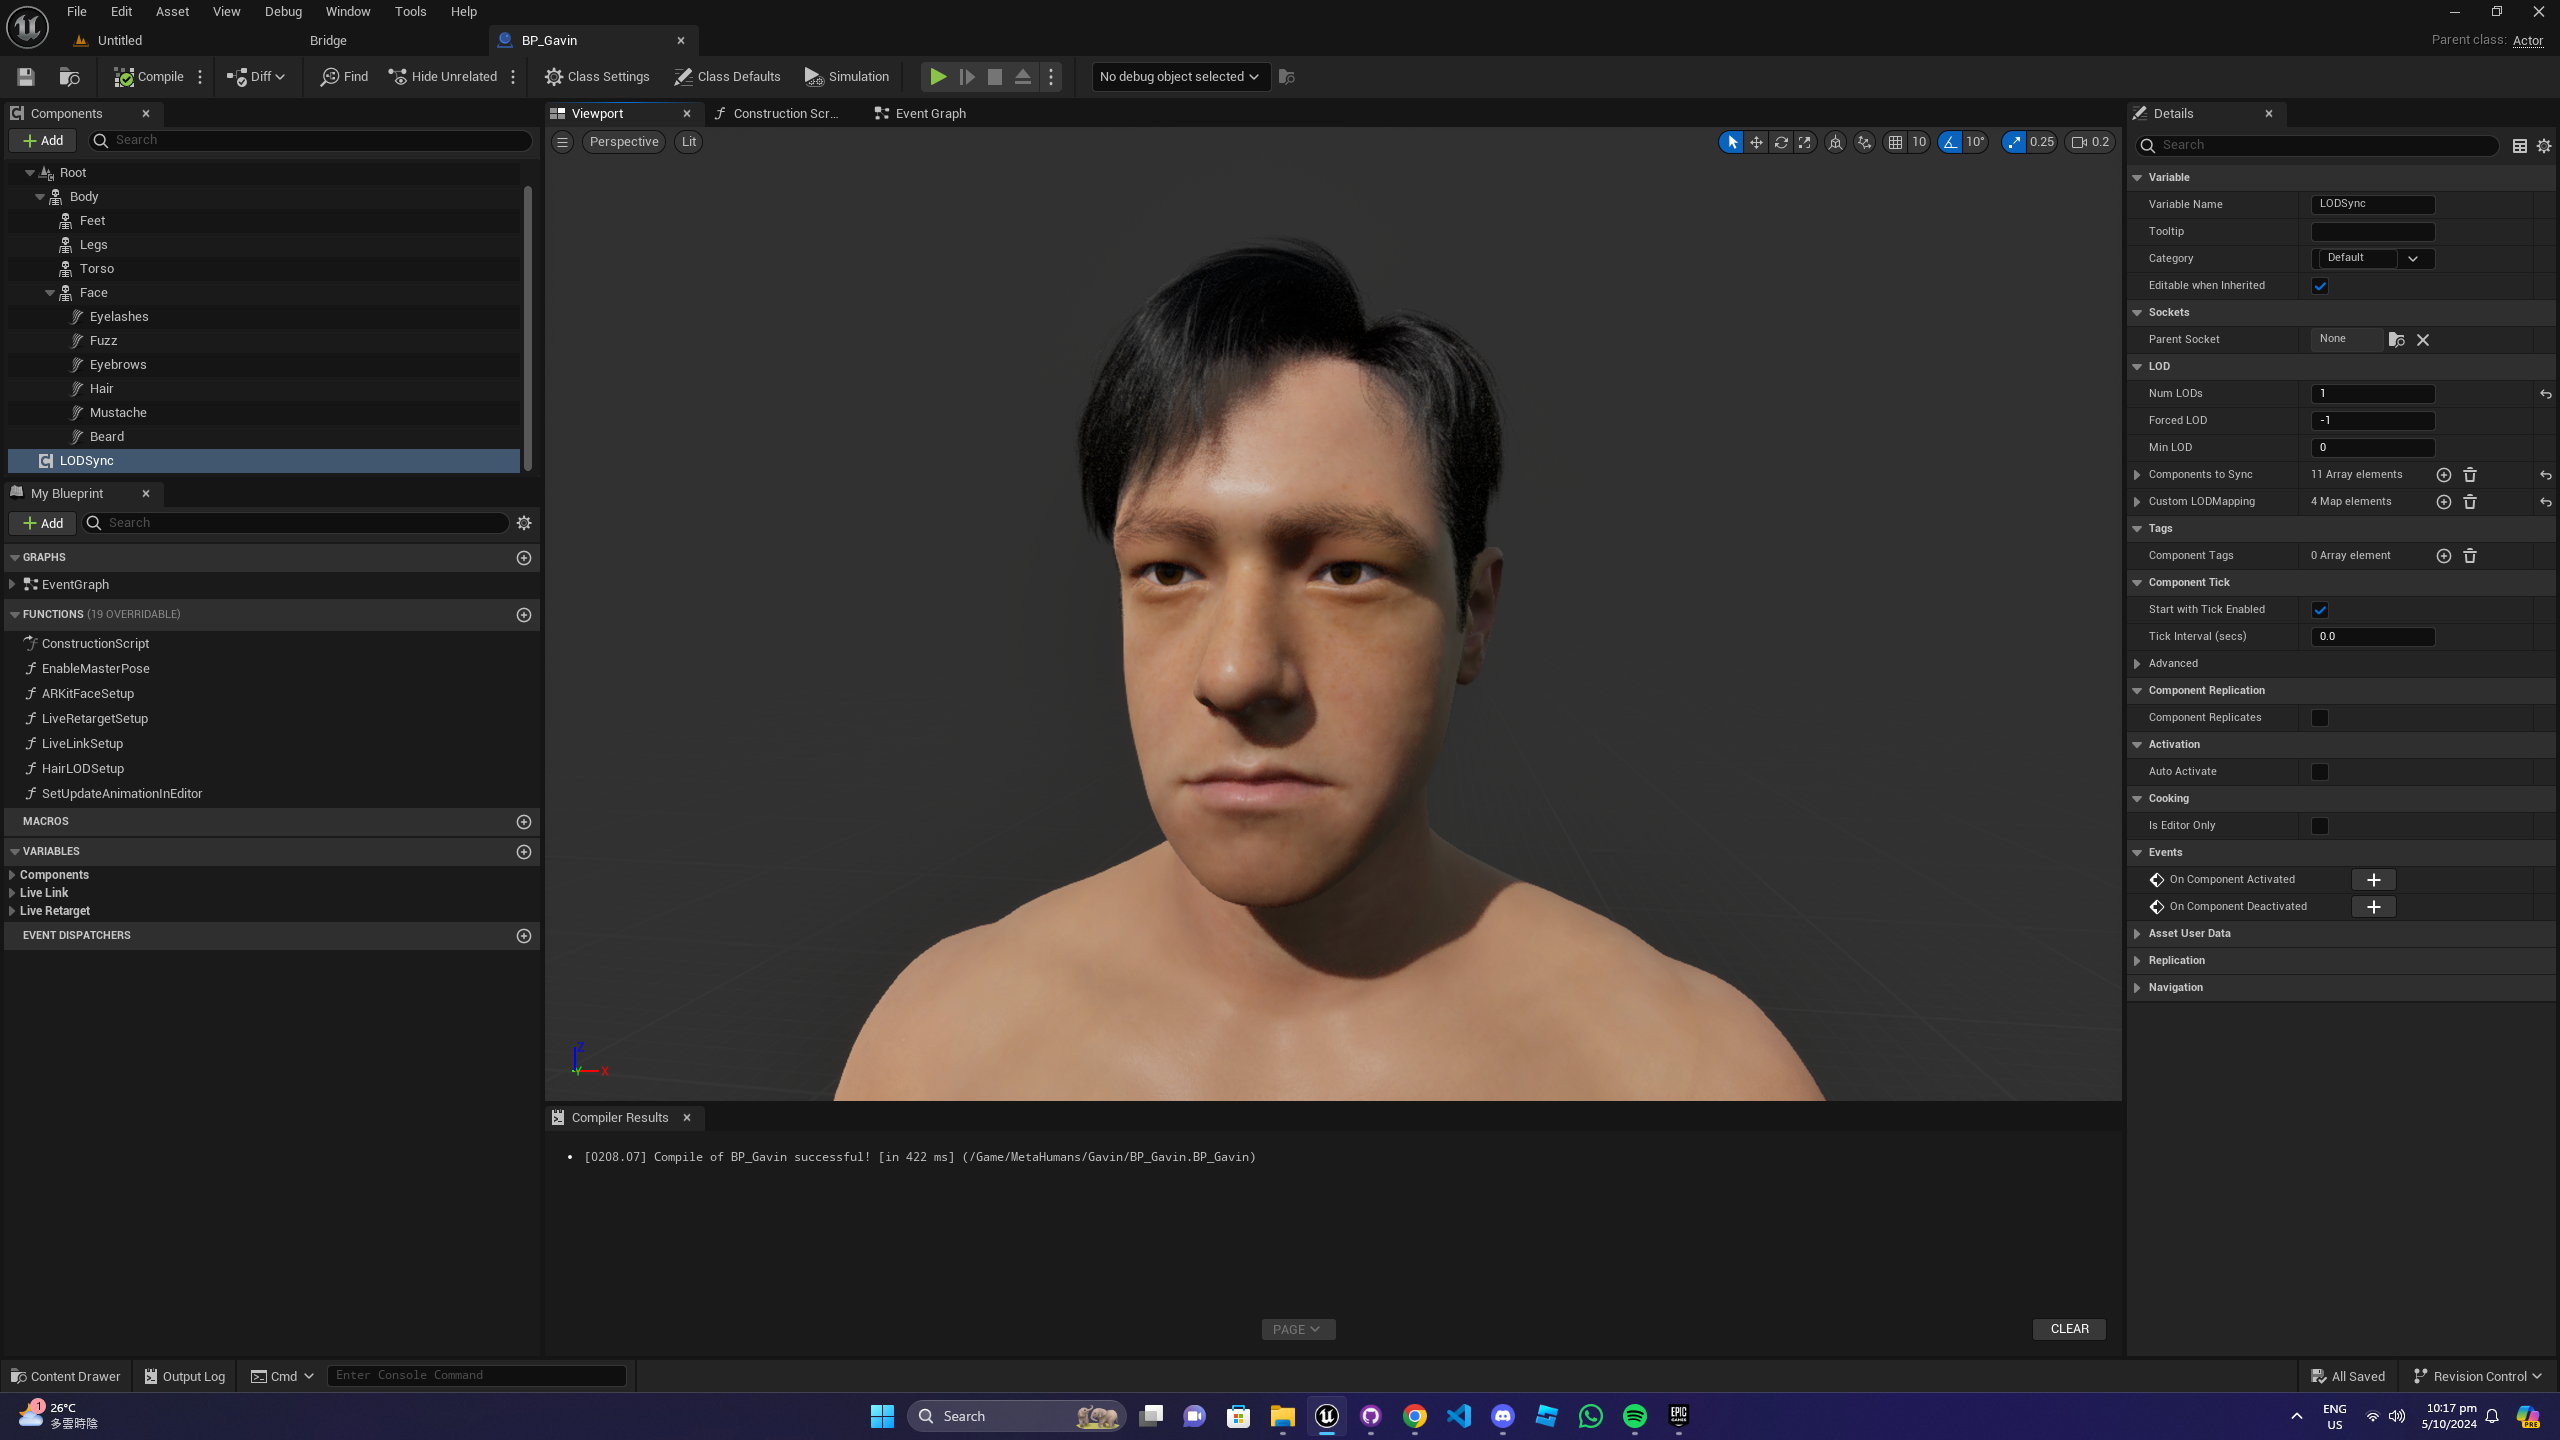Switch to the Event Graph tab
2560x1440 pixels.
coord(920,114)
